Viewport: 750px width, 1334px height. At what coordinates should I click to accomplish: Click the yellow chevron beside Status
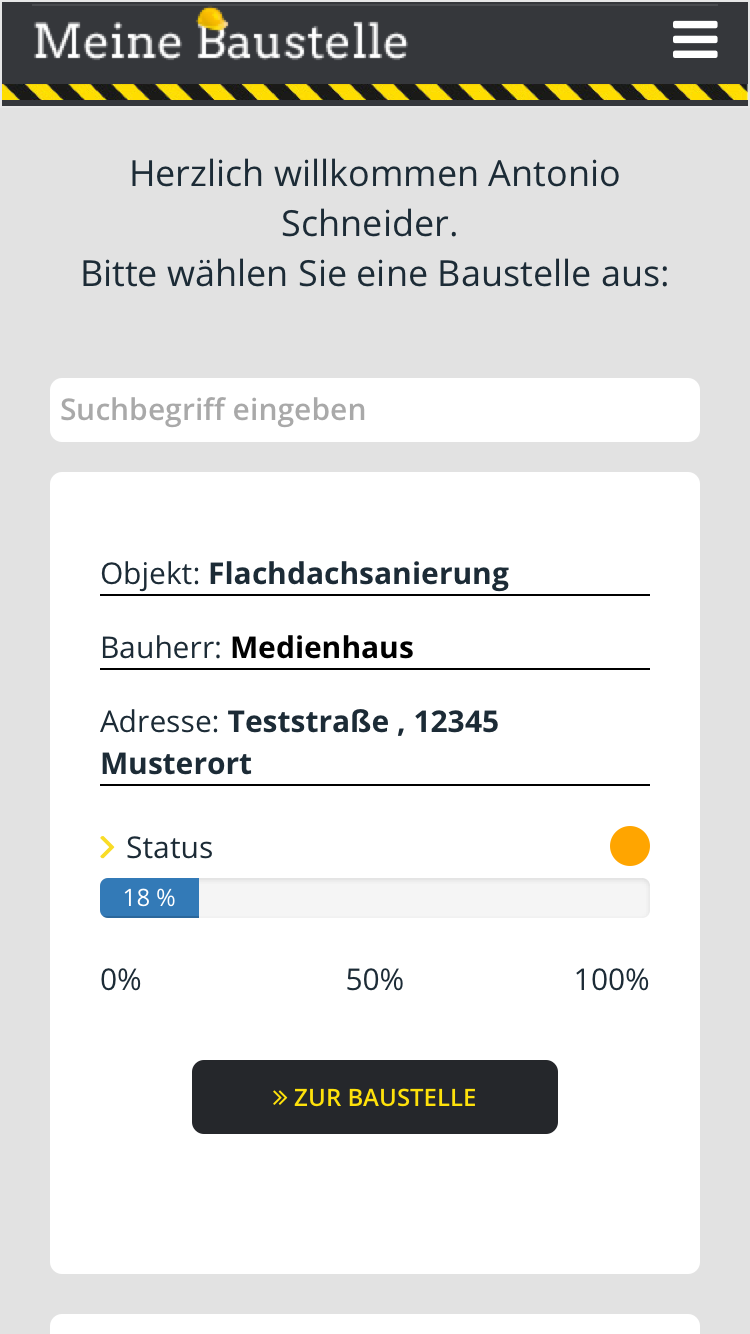click(x=108, y=847)
